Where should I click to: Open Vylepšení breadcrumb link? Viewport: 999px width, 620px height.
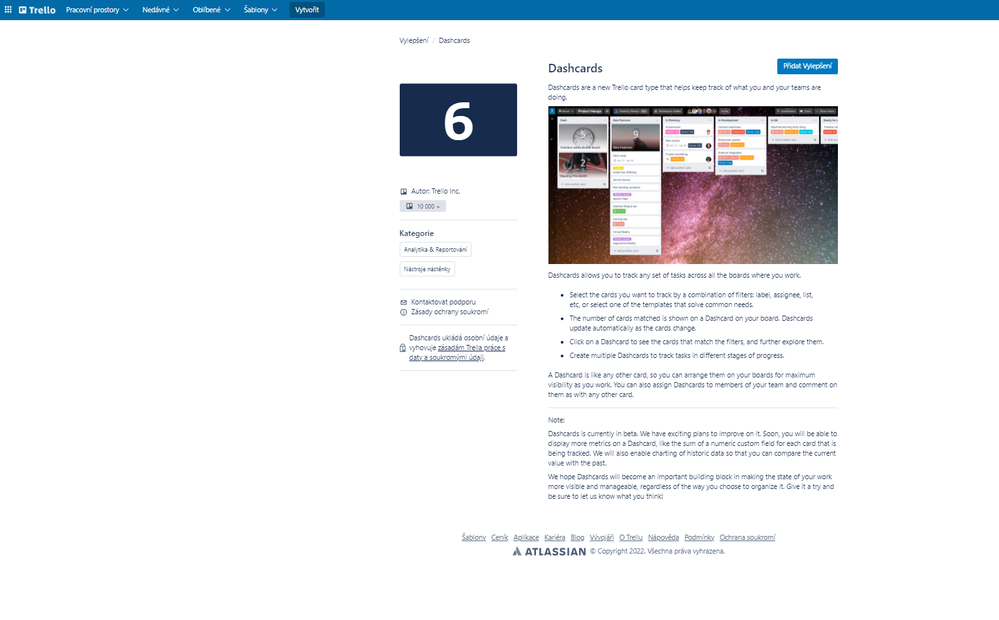[x=414, y=40]
